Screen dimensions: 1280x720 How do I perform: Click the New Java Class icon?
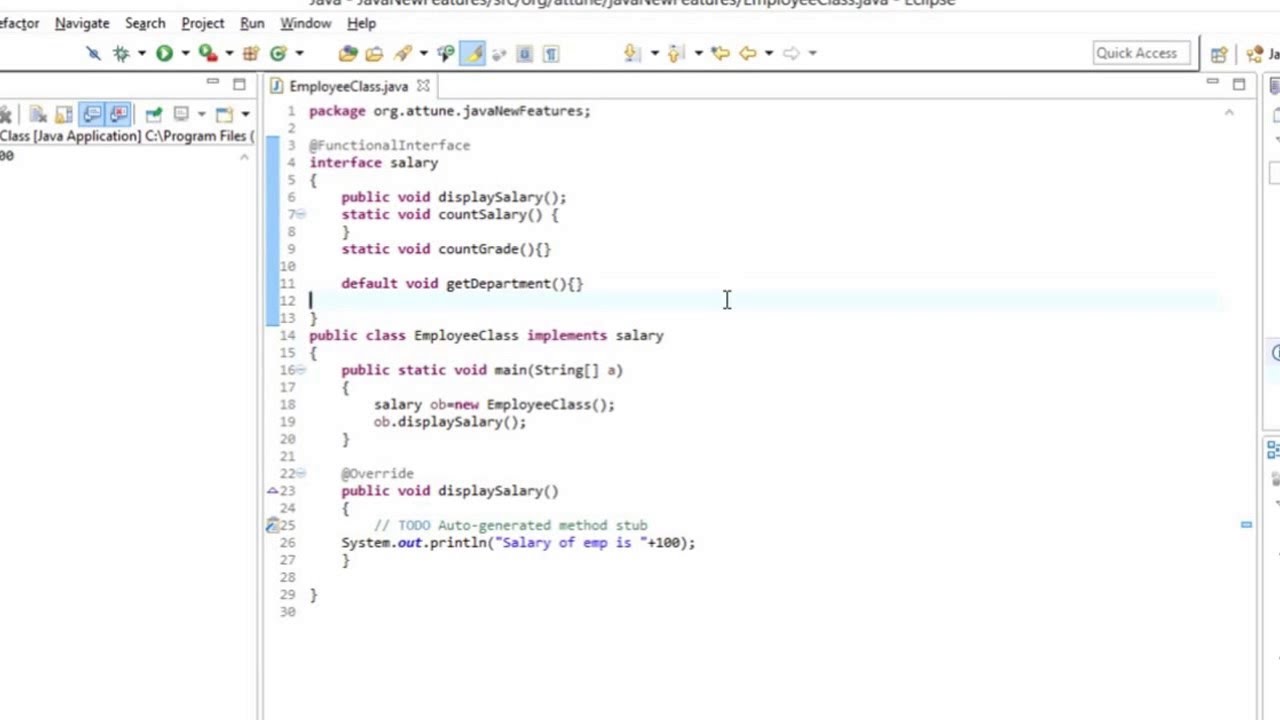point(278,53)
